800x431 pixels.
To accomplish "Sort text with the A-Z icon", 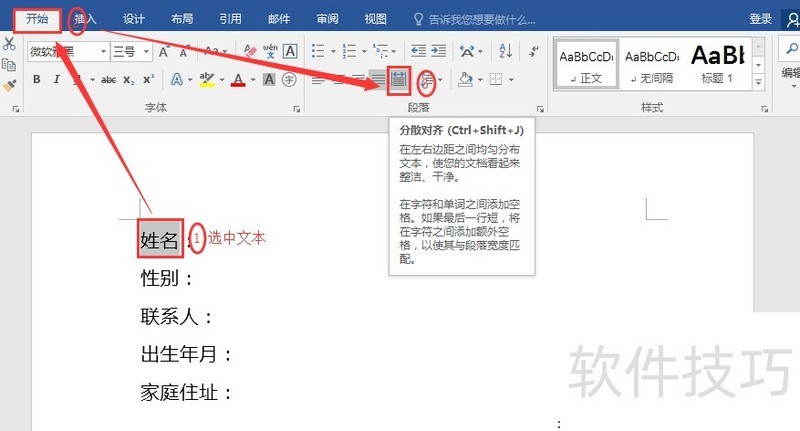I will [506, 51].
